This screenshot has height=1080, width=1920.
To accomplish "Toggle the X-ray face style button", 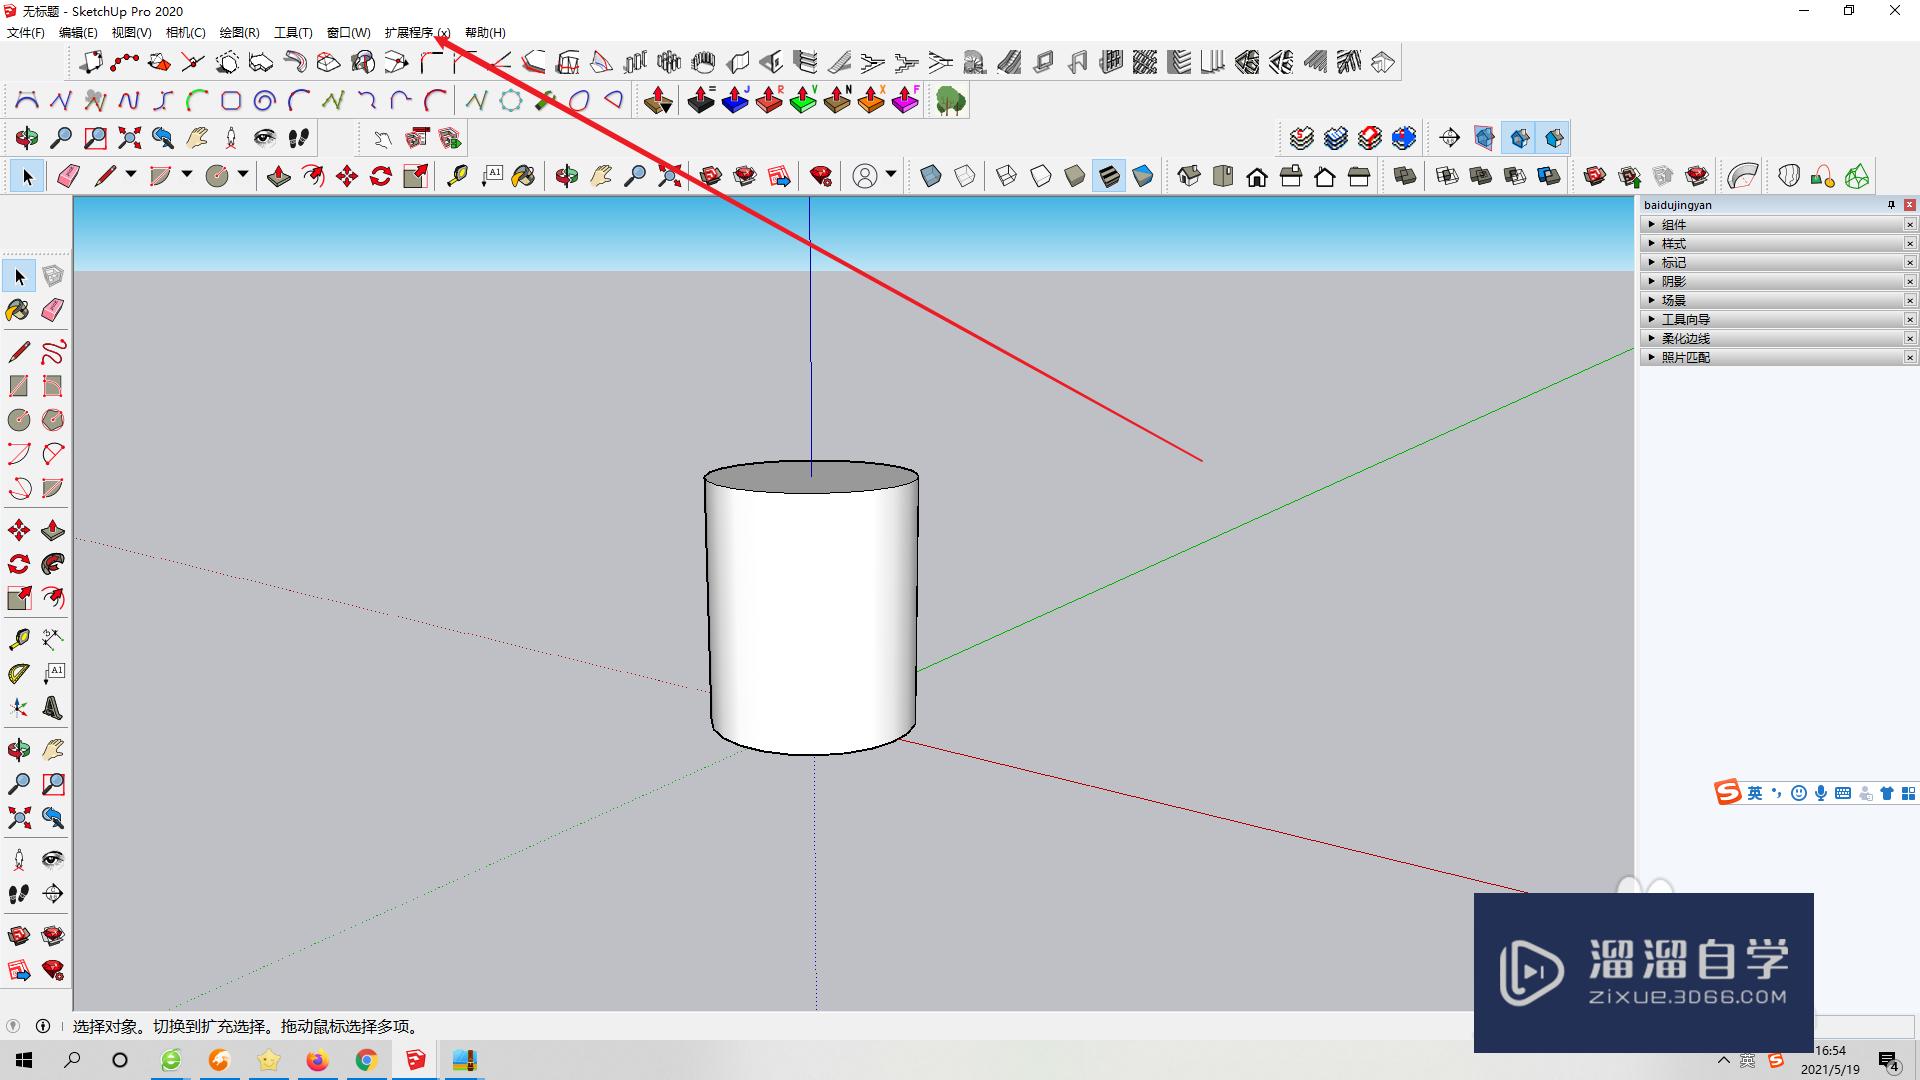I will (x=931, y=177).
